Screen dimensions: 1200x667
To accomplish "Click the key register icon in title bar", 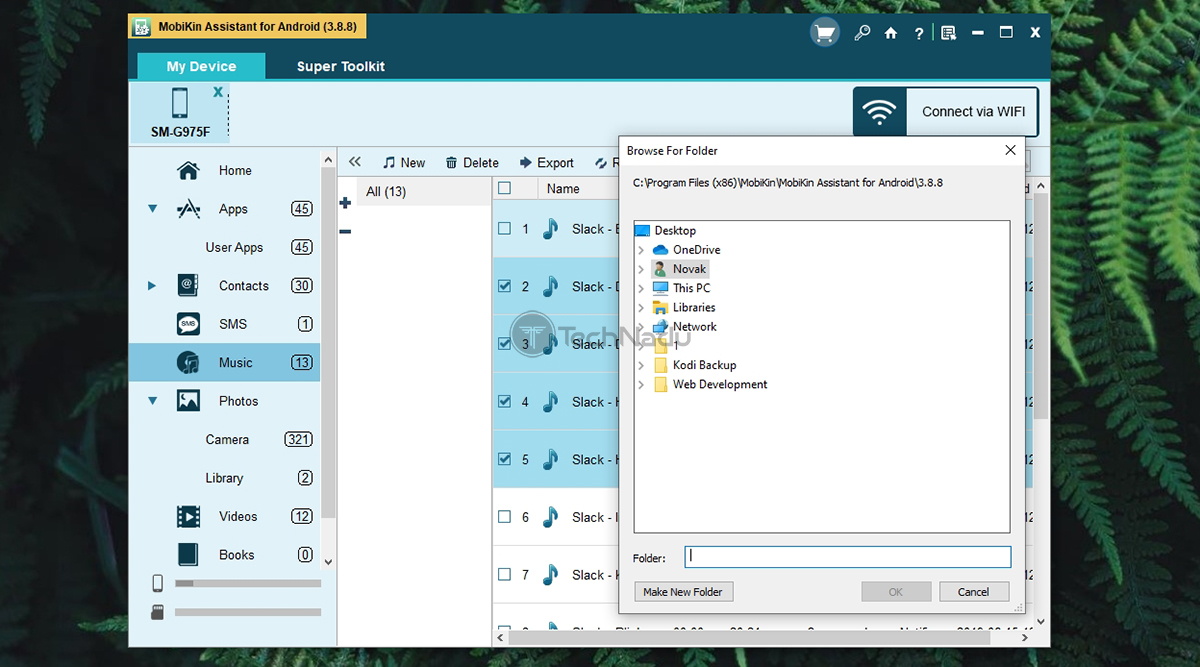I will (x=861, y=33).
